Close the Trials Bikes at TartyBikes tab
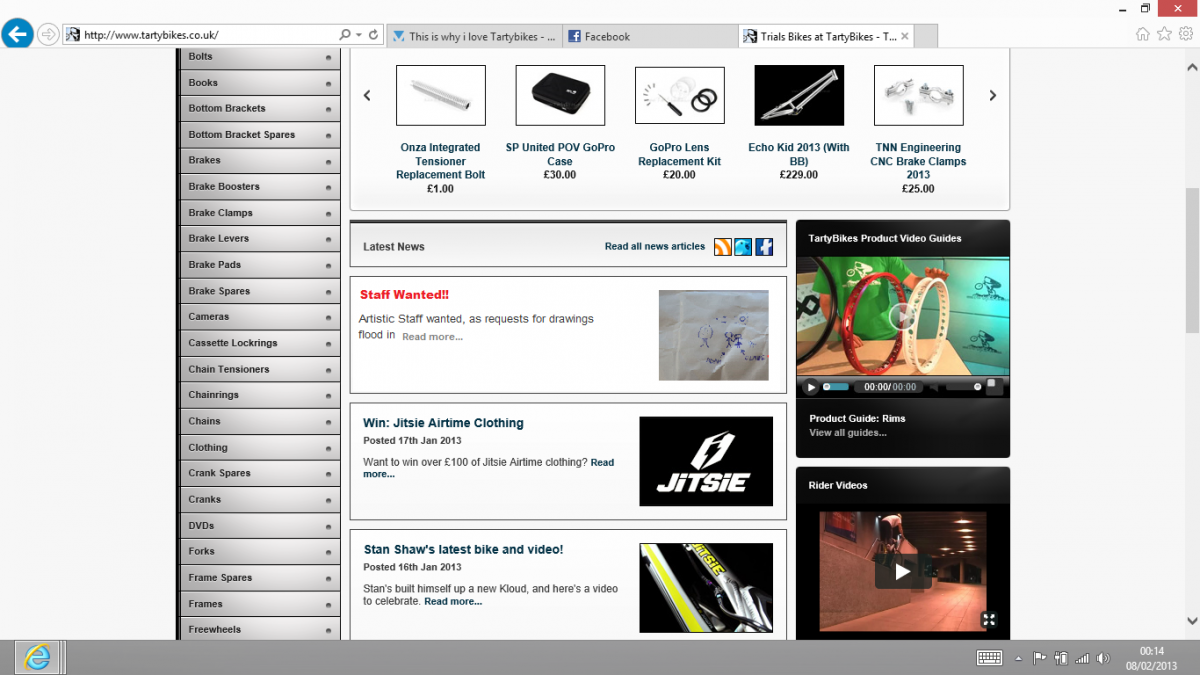This screenshot has height=675, width=1200. (x=905, y=36)
